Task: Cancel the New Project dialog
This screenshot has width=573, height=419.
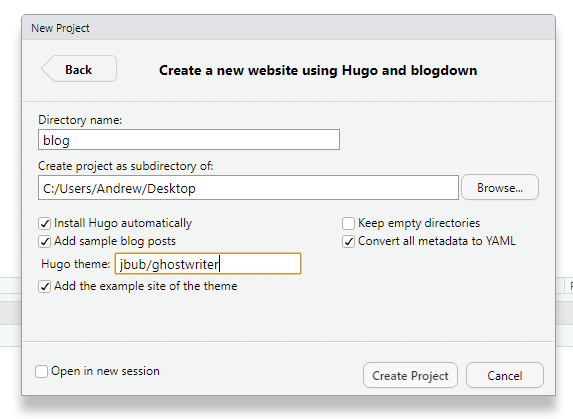Action: pyautogui.click(x=505, y=375)
